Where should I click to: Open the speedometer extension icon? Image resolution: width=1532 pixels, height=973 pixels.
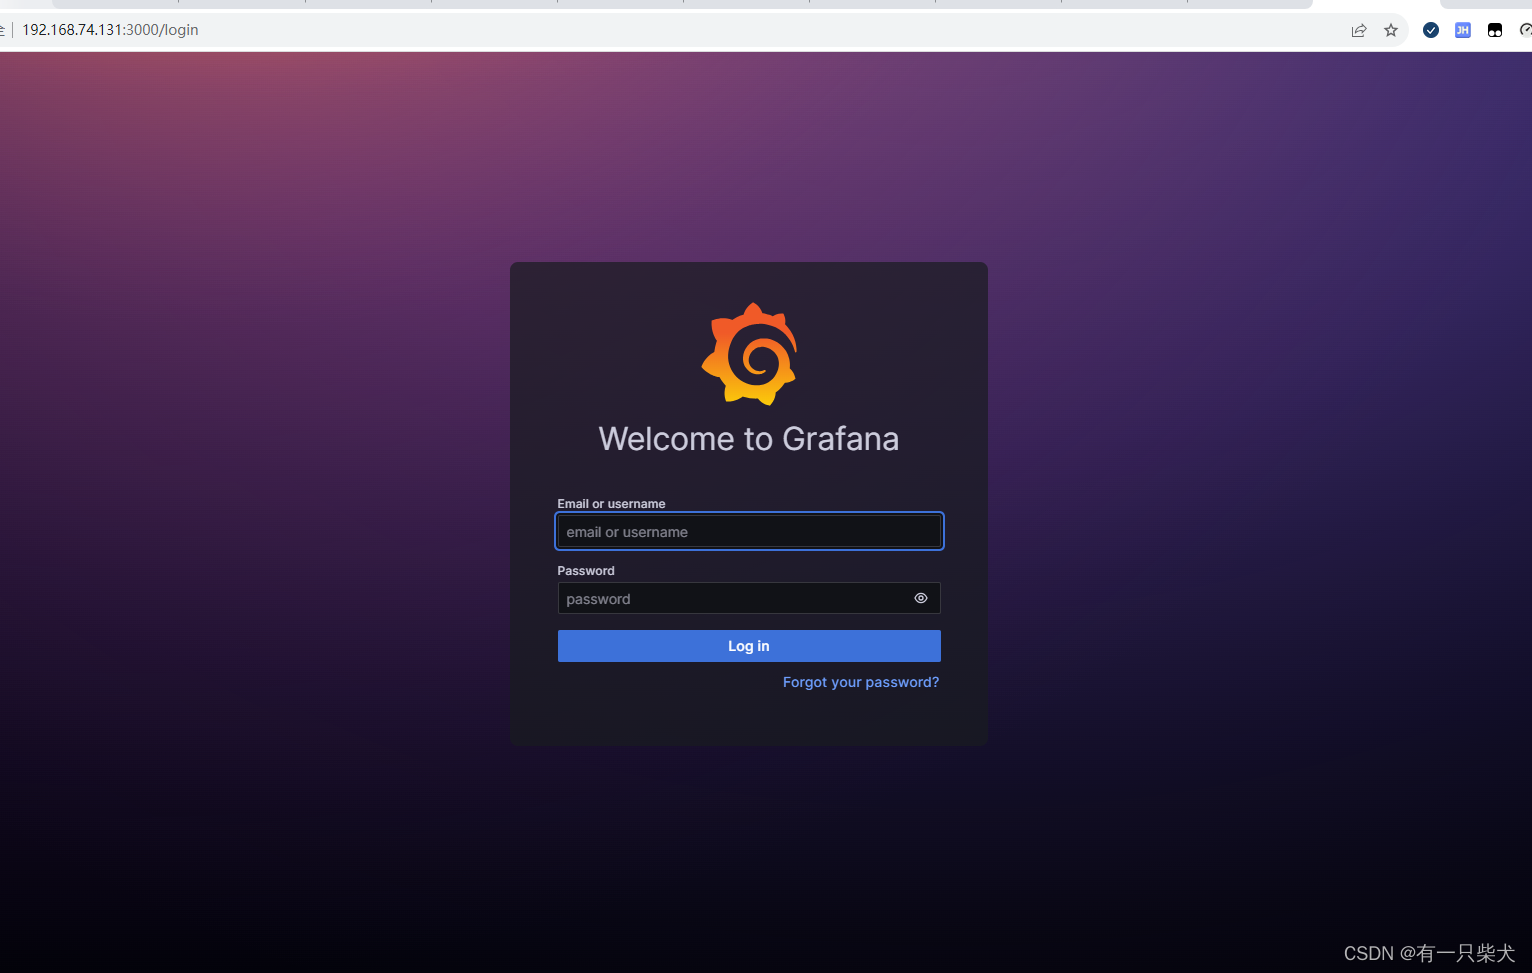point(1524,30)
